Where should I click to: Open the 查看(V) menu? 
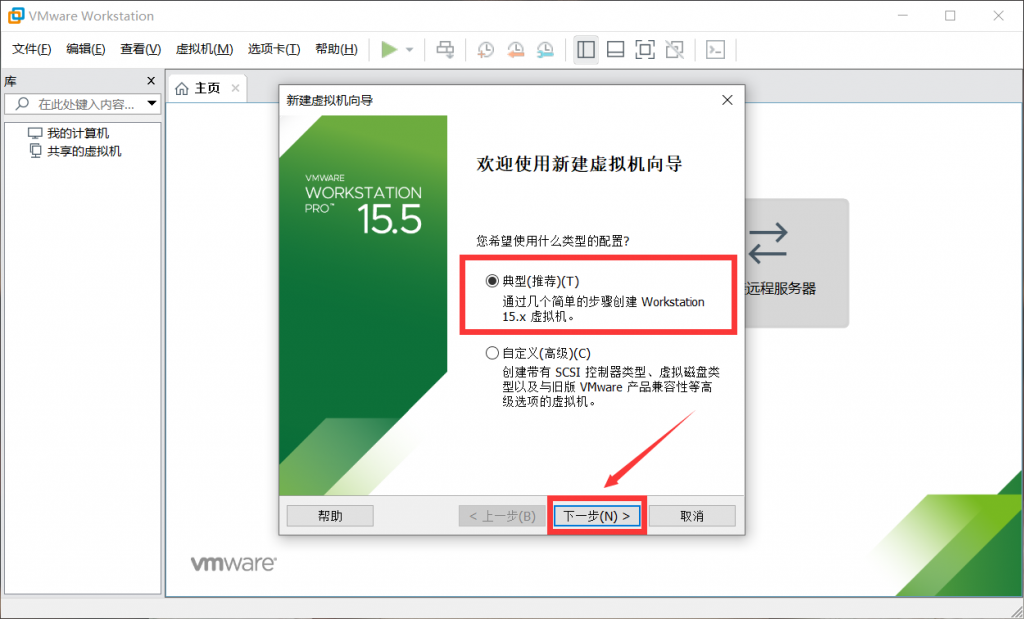(x=140, y=50)
